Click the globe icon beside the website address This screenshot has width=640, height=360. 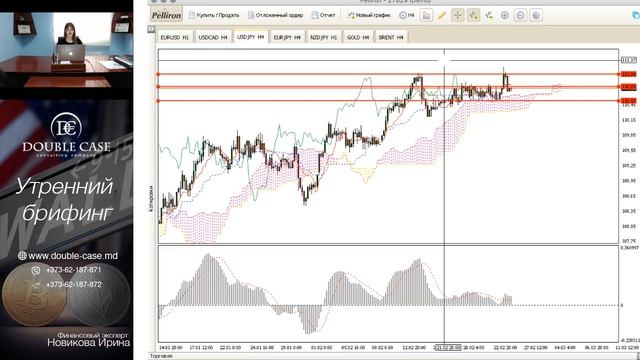[22, 256]
